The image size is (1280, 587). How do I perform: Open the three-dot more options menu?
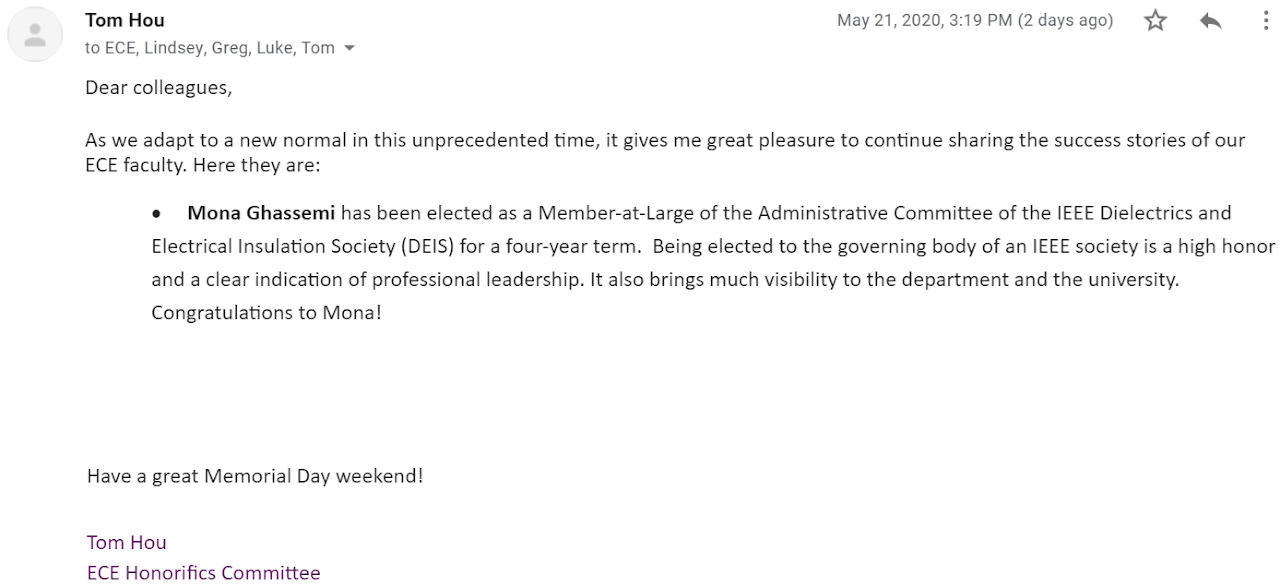pos(1265,20)
